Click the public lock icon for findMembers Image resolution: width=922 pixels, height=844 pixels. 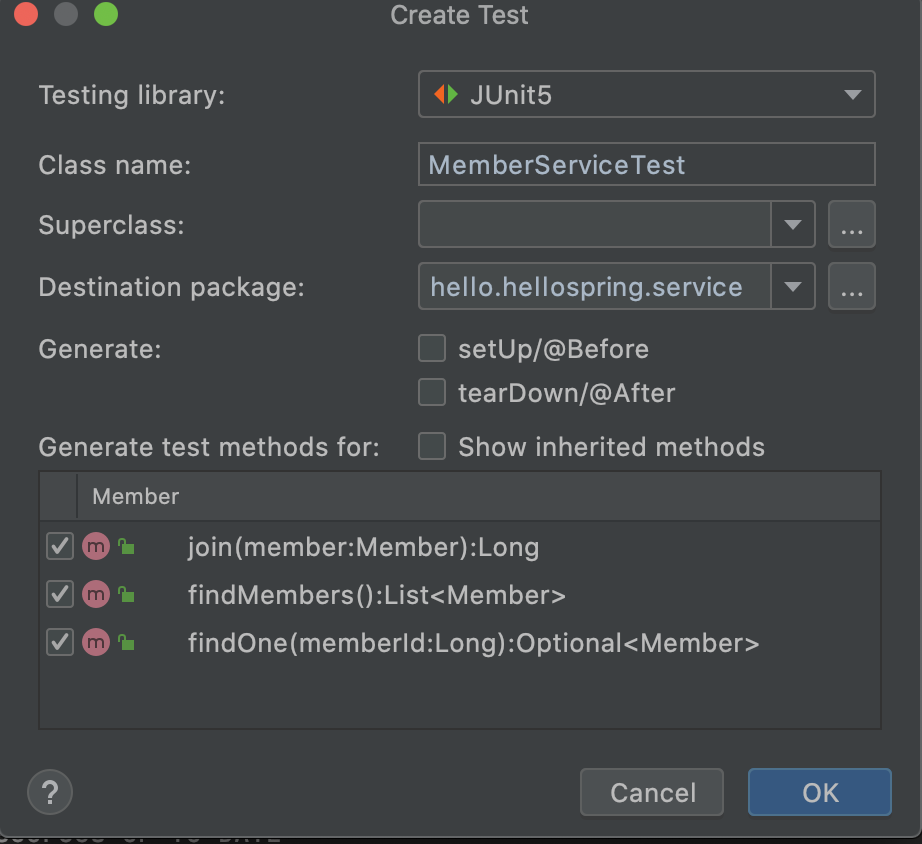pyautogui.click(x=126, y=594)
